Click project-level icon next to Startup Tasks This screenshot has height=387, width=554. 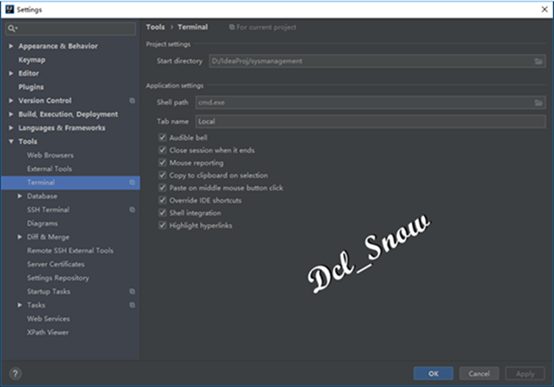click(x=132, y=291)
